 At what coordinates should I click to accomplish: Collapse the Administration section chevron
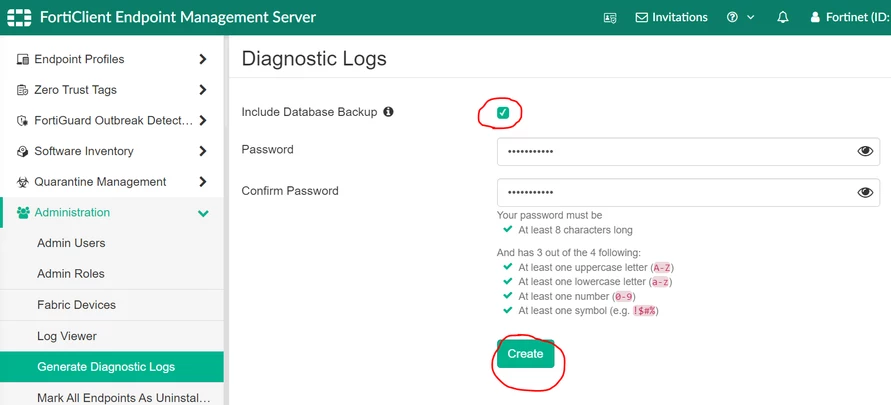203,214
